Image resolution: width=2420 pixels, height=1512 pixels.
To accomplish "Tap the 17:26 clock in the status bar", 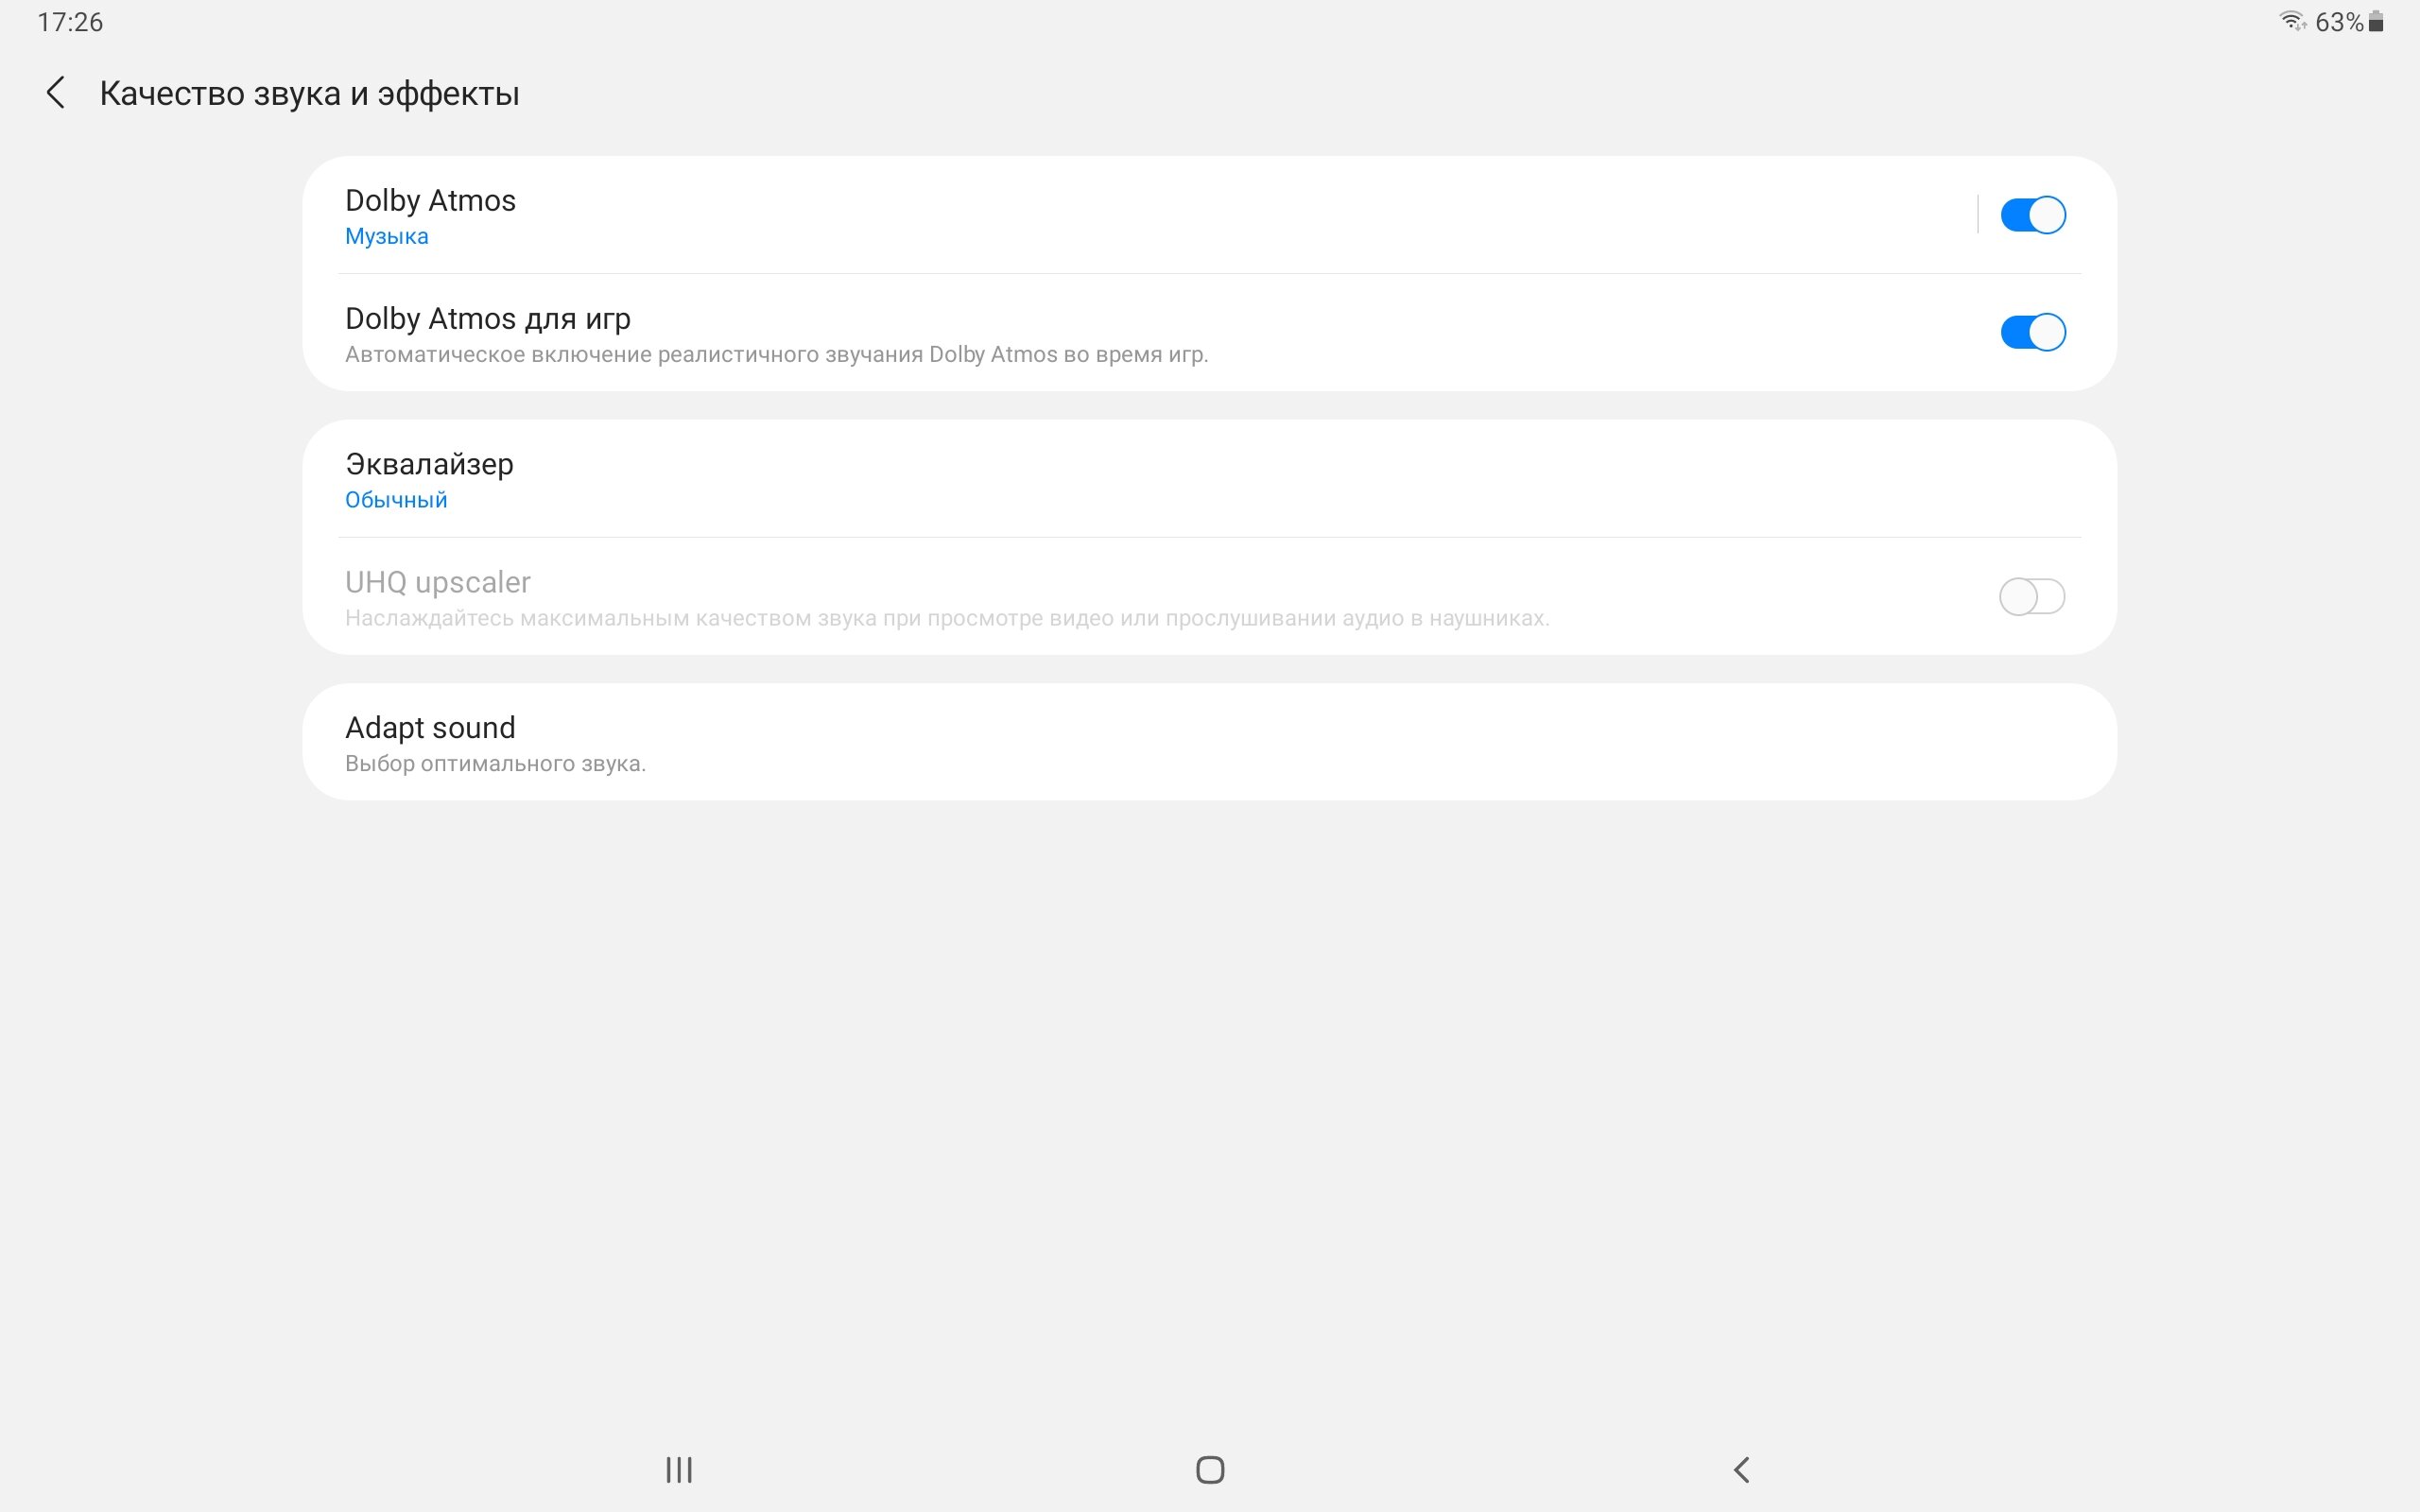I will click(70, 22).
